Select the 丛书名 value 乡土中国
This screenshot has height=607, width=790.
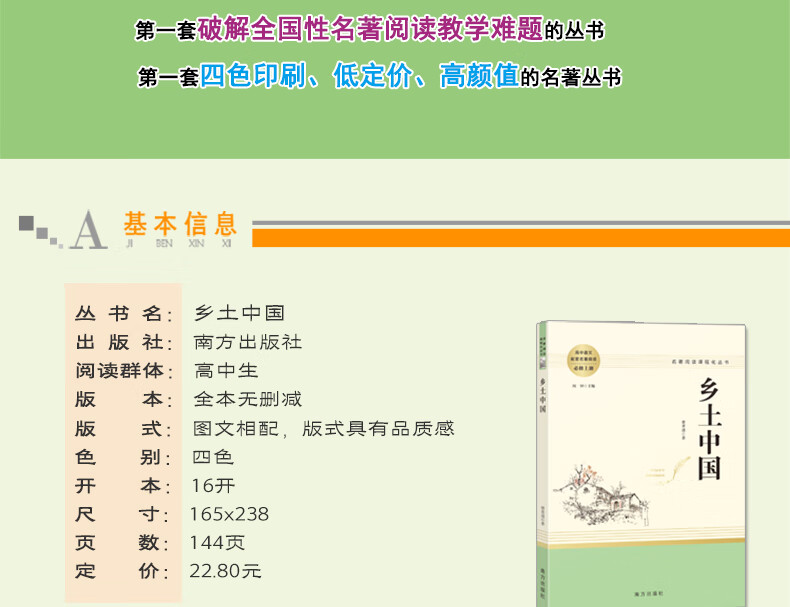tap(239, 313)
